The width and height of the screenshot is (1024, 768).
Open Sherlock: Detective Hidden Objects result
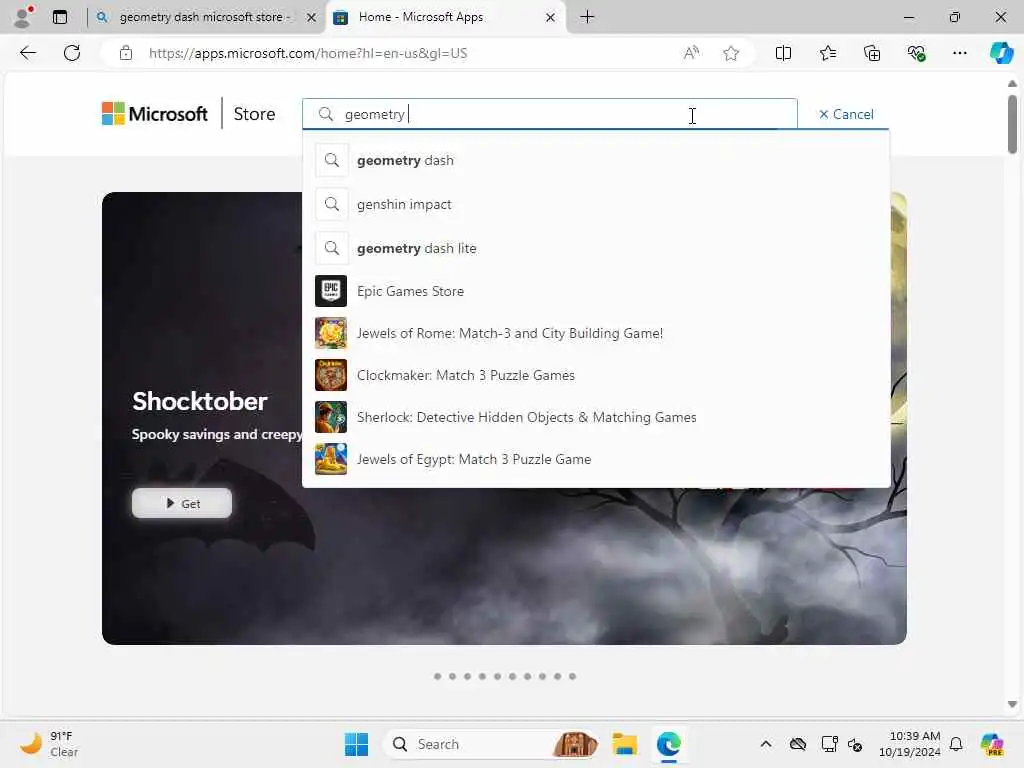point(596,417)
